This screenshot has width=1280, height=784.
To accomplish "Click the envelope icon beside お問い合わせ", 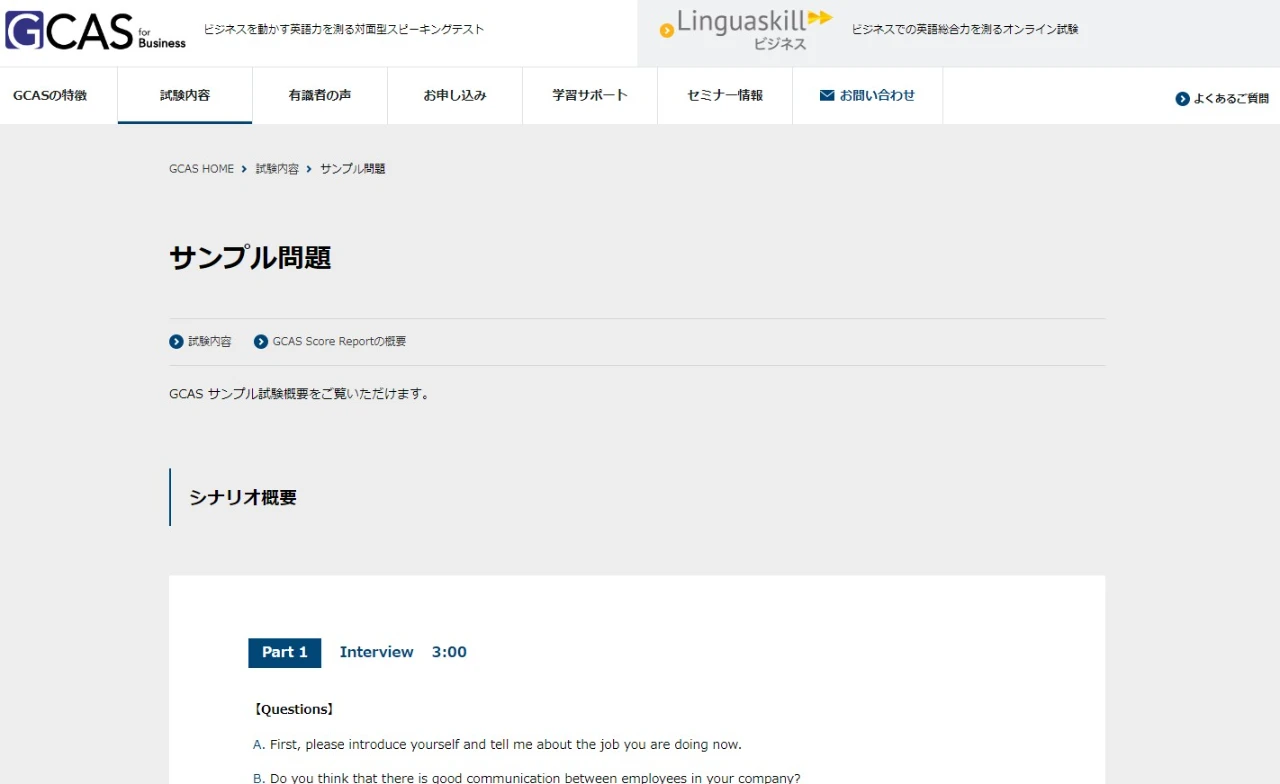I will [826, 94].
